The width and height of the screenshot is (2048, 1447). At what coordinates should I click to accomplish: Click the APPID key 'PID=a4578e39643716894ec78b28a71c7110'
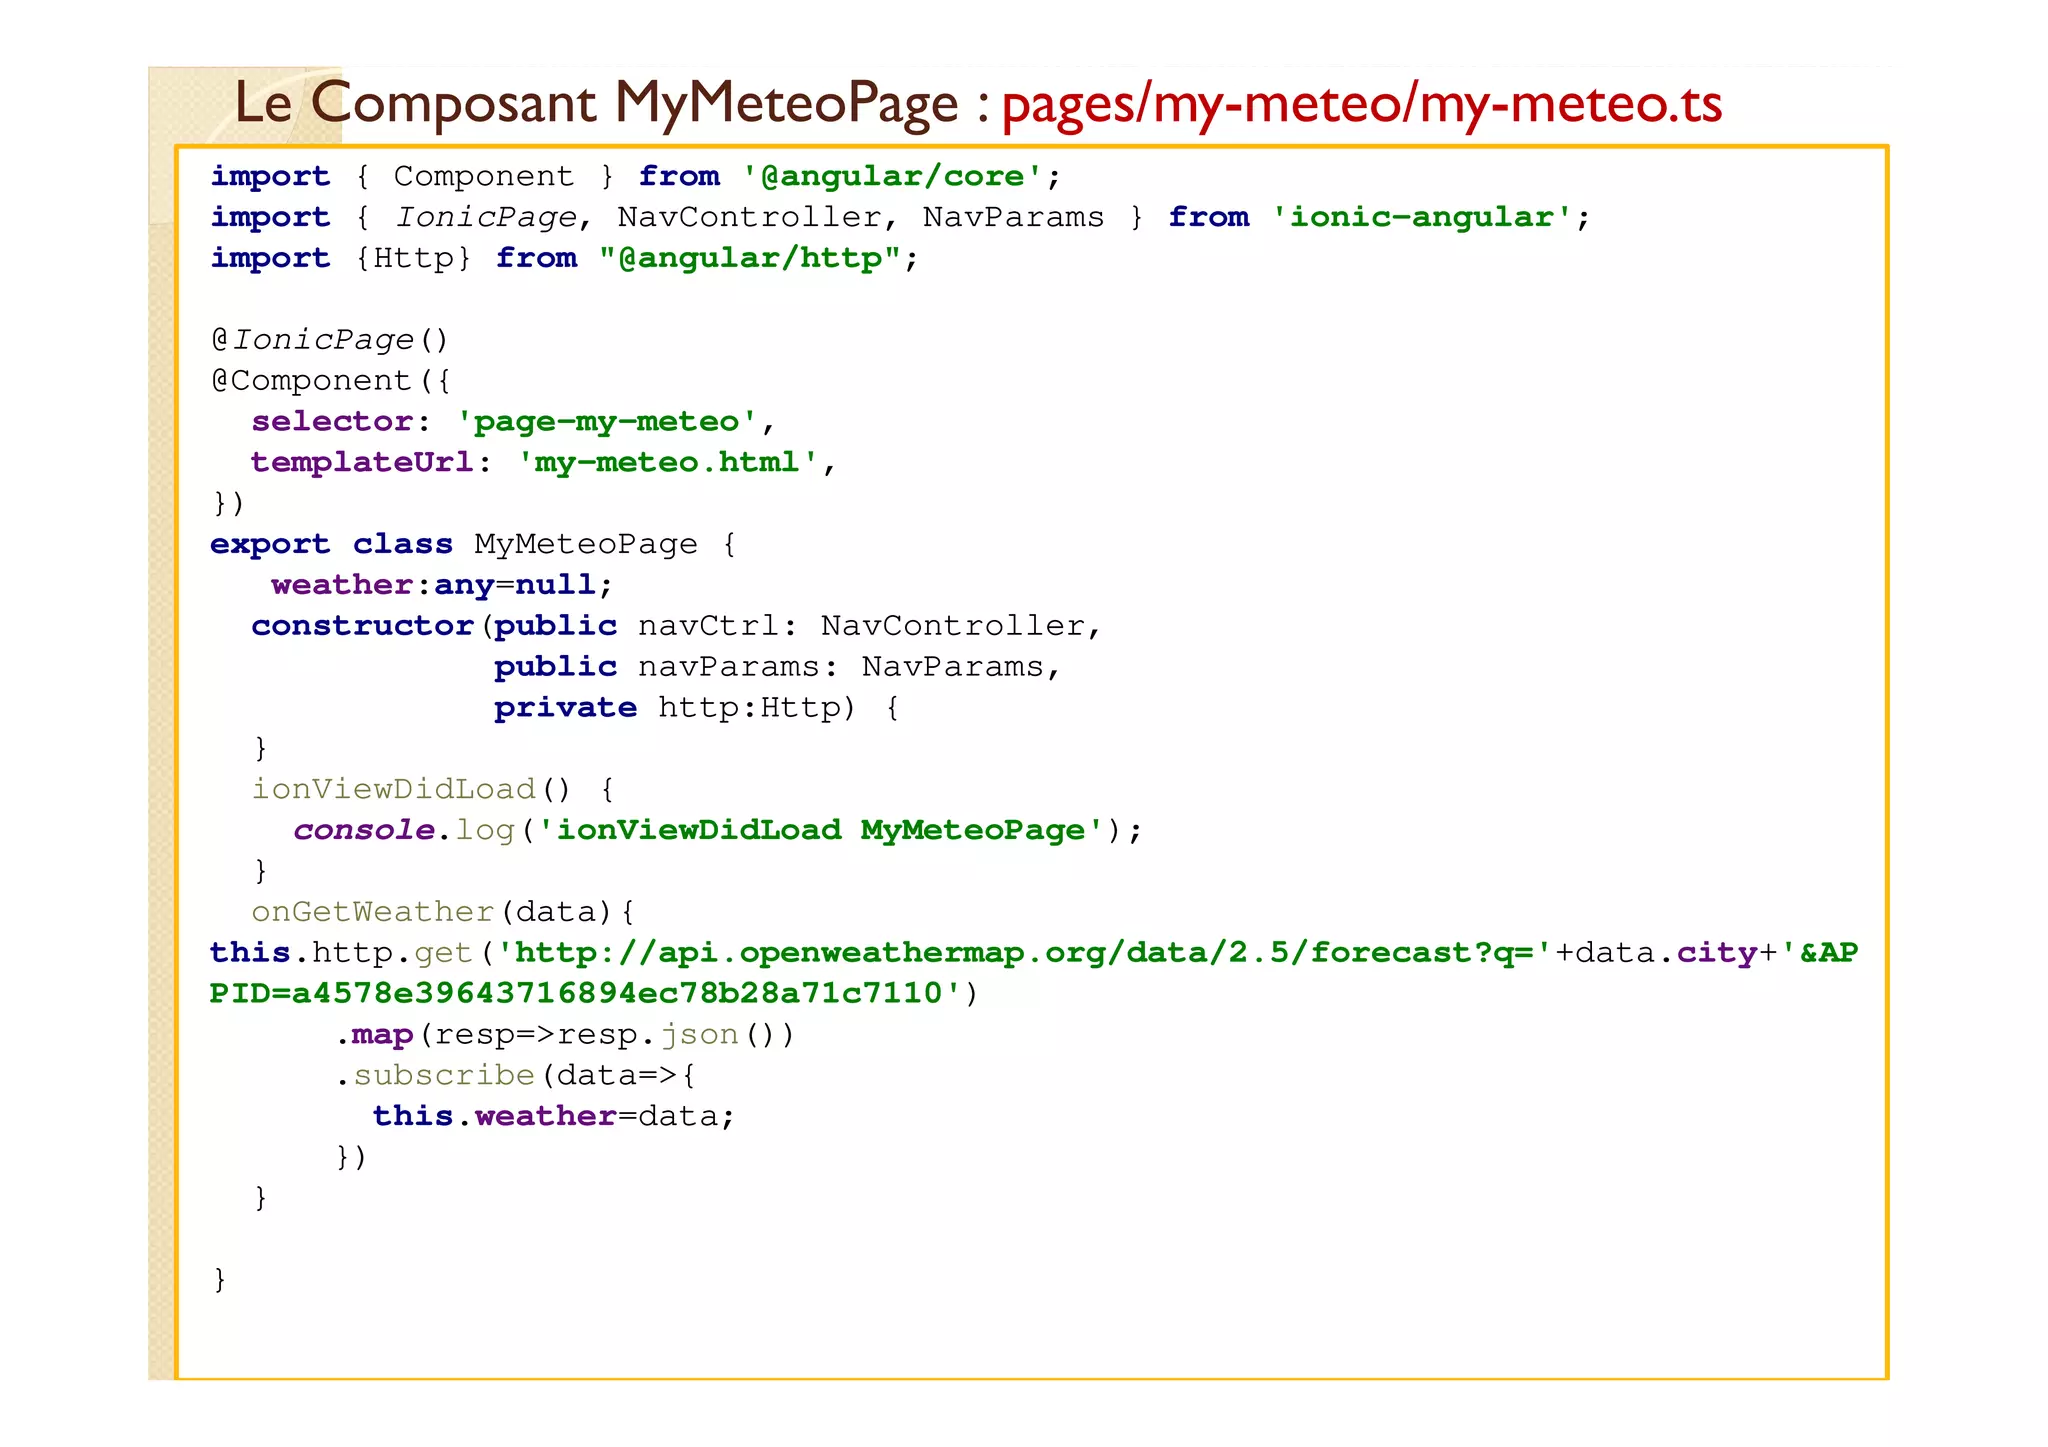(585, 994)
